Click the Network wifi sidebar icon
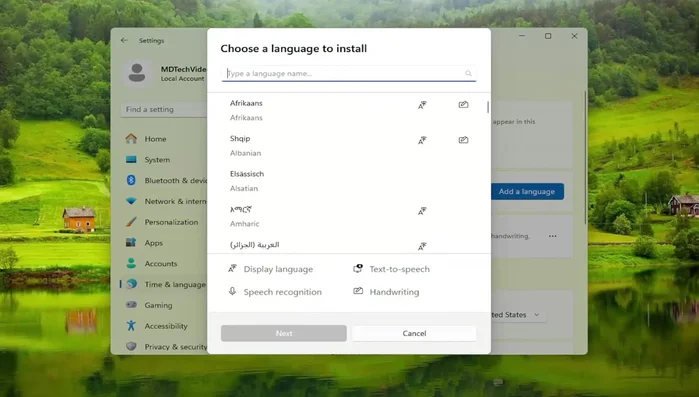 [x=131, y=201]
